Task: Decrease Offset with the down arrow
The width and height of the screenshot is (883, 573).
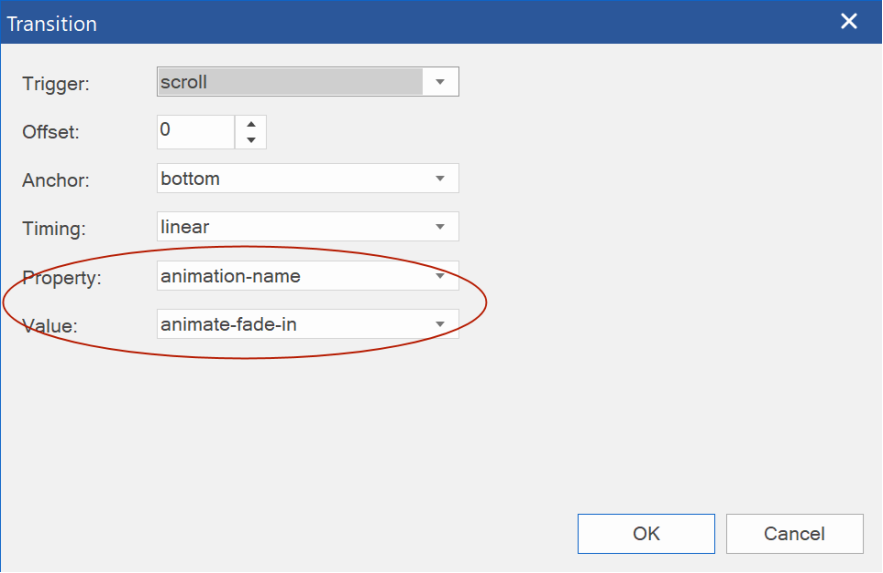Action: click(x=251, y=140)
